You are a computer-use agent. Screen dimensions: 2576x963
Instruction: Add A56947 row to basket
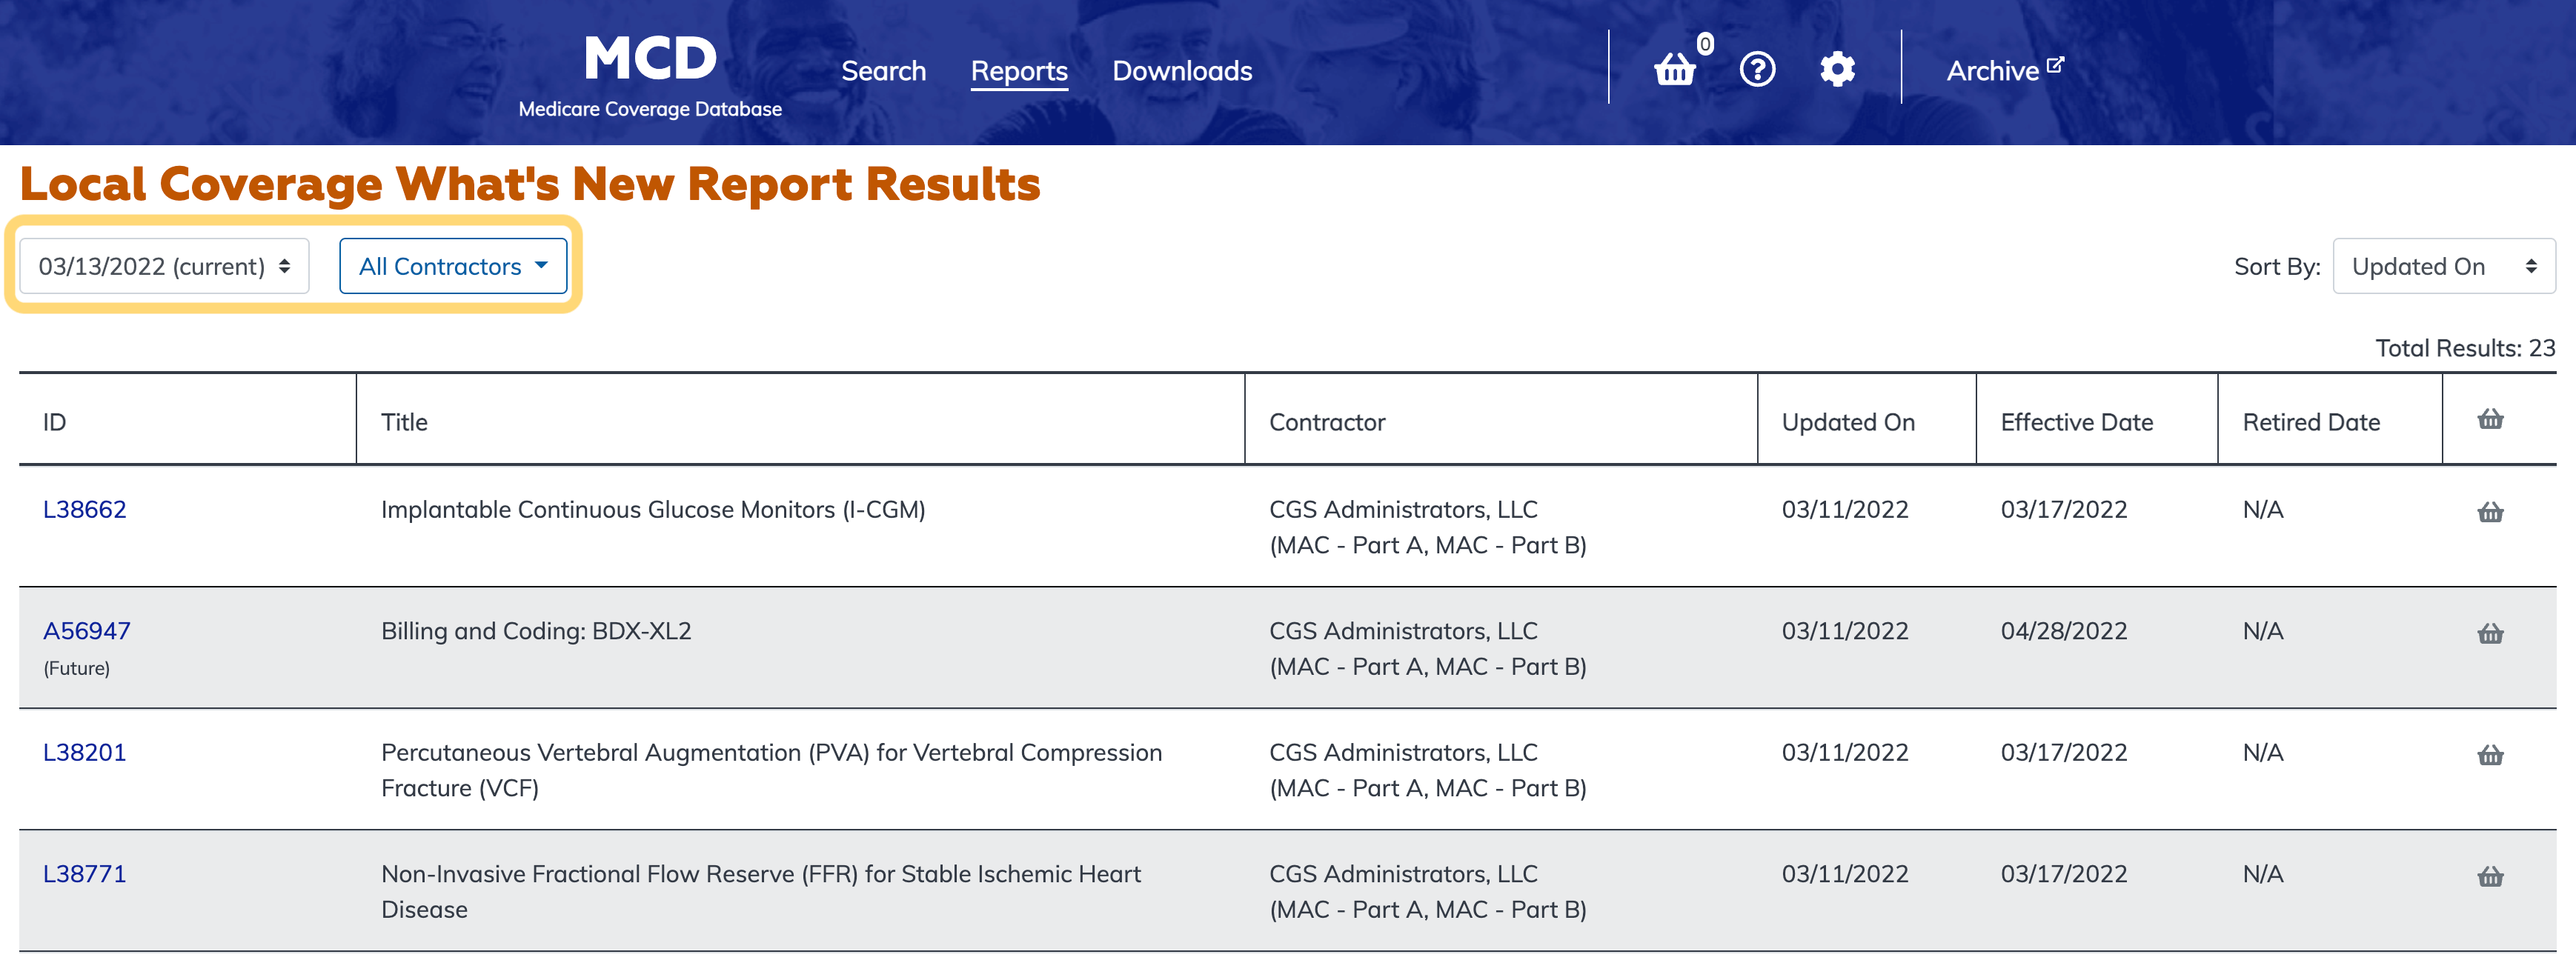(x=2490, y=633)
